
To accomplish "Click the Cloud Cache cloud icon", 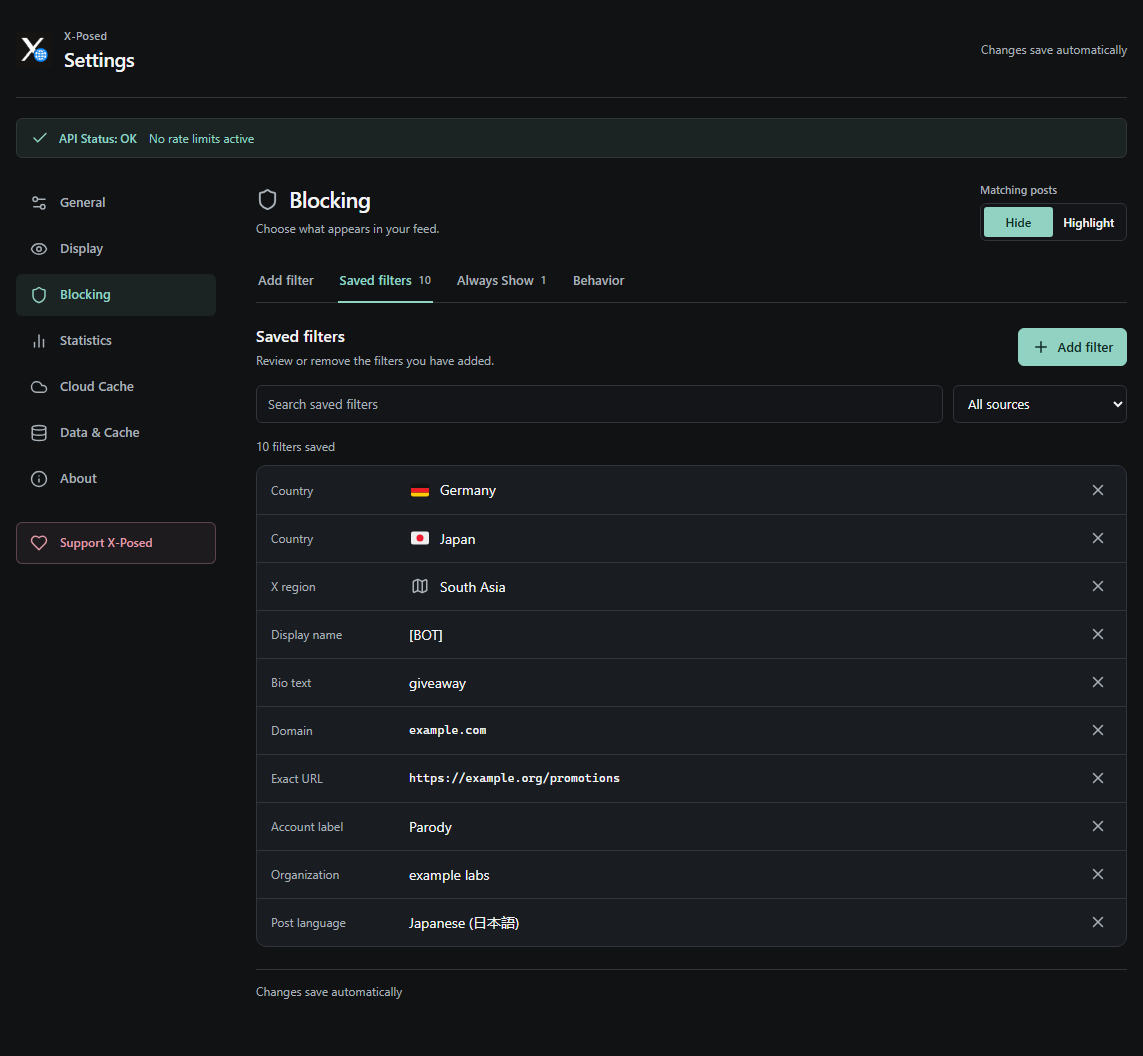I will (39, 386).
